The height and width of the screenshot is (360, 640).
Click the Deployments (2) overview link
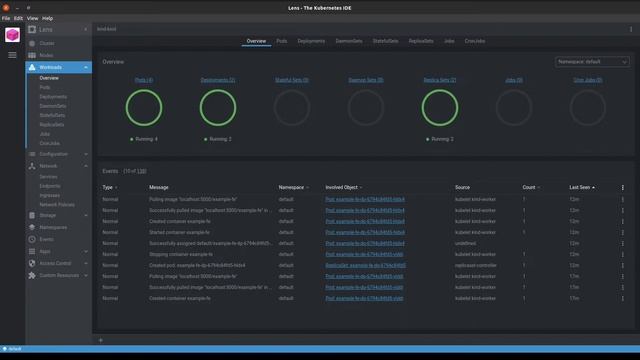[x=218, y=80]
